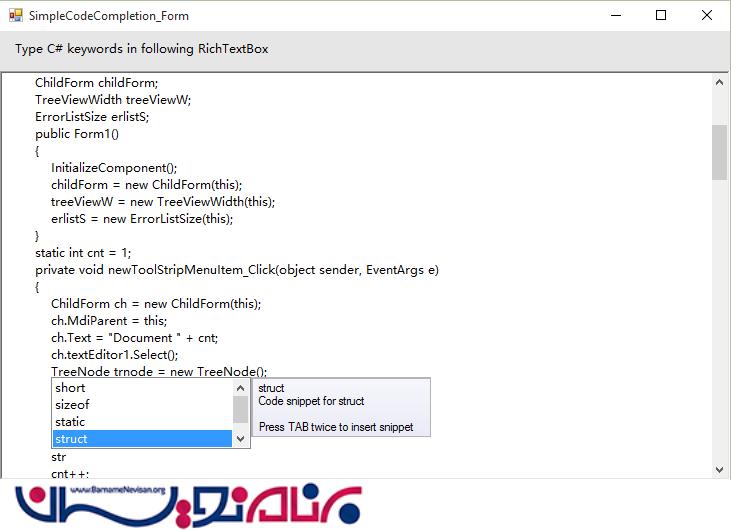
Task: Click the "public Form1()" code line
Action: point(77,134)
